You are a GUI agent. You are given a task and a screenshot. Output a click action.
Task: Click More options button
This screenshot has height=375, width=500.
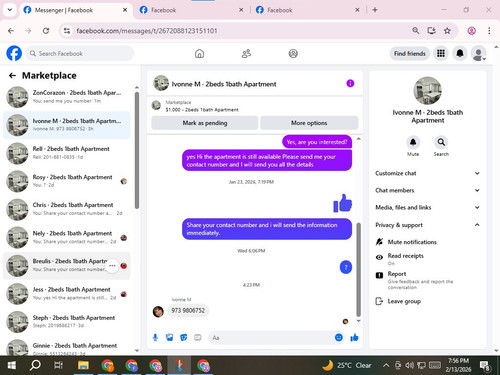[309, 123]
